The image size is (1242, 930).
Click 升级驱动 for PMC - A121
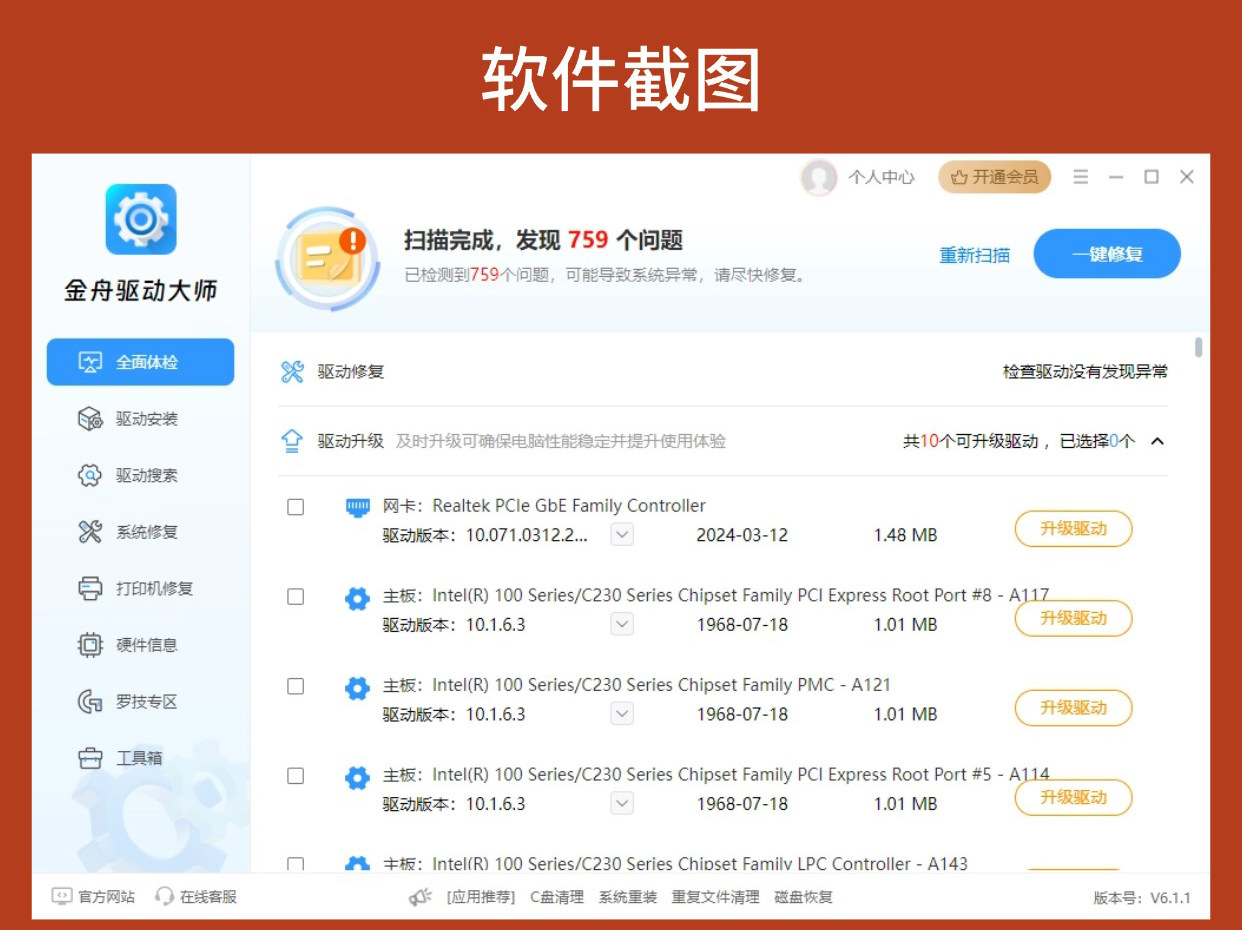click(x=1074, y=708)
